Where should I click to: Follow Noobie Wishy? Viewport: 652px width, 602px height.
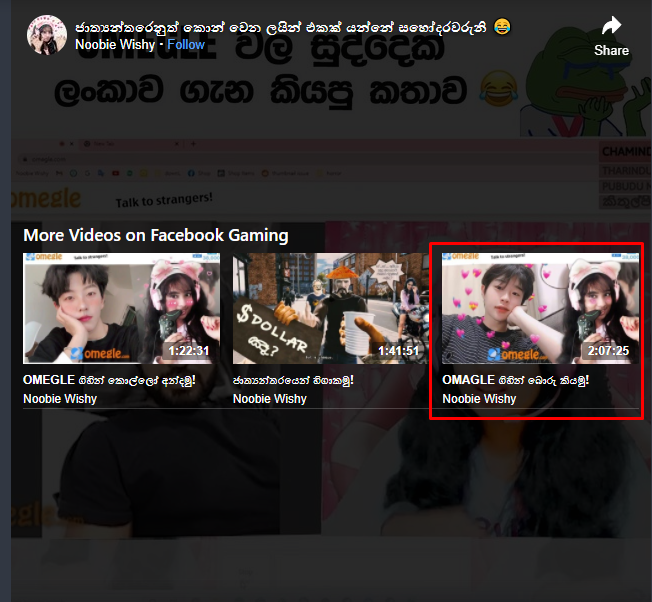click(186, 44)
